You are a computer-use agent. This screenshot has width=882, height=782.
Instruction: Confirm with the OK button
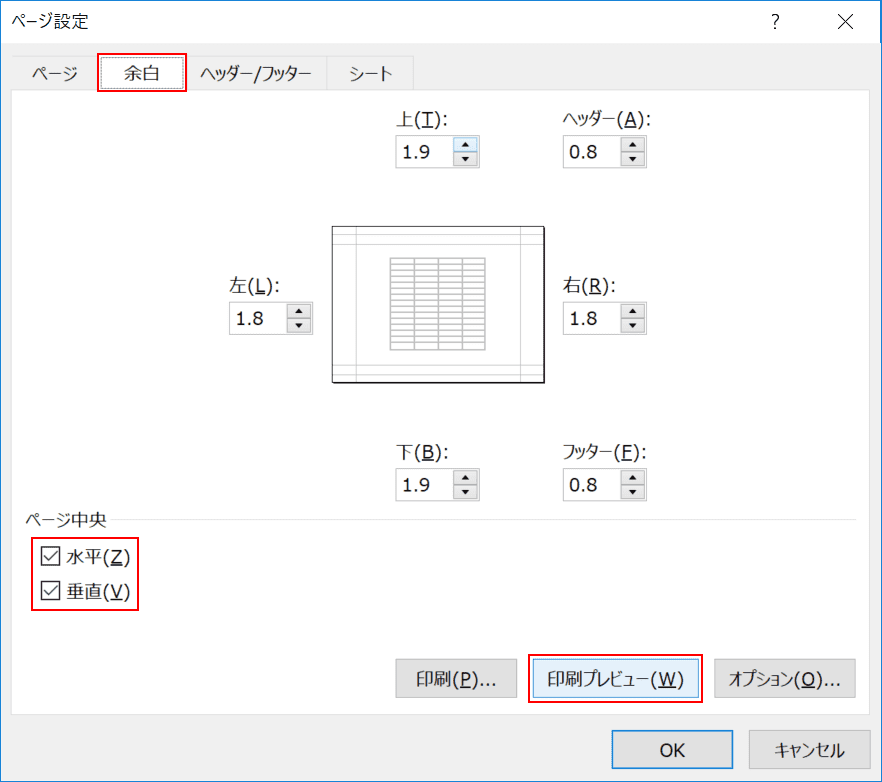click(x=672, y=749)
